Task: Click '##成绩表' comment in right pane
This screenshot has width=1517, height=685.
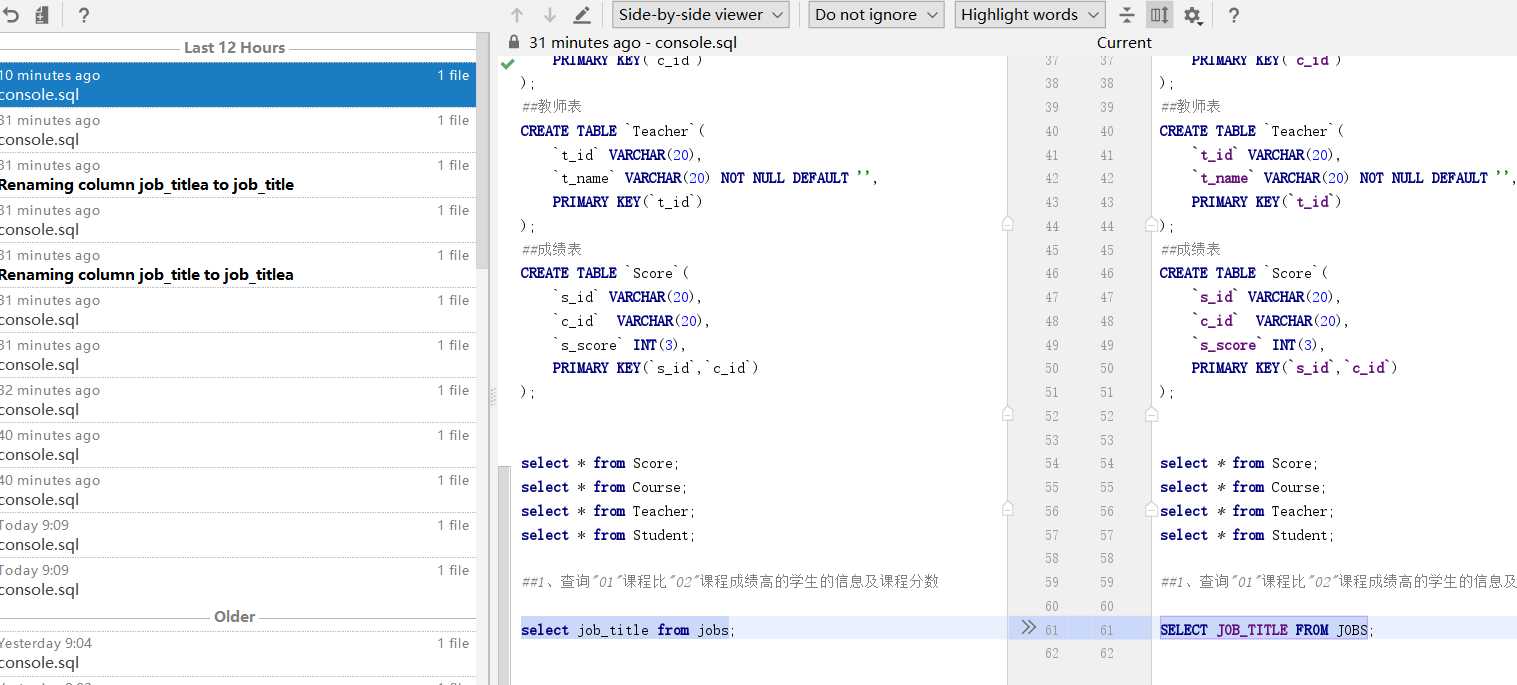Action: coord(1190,249)
